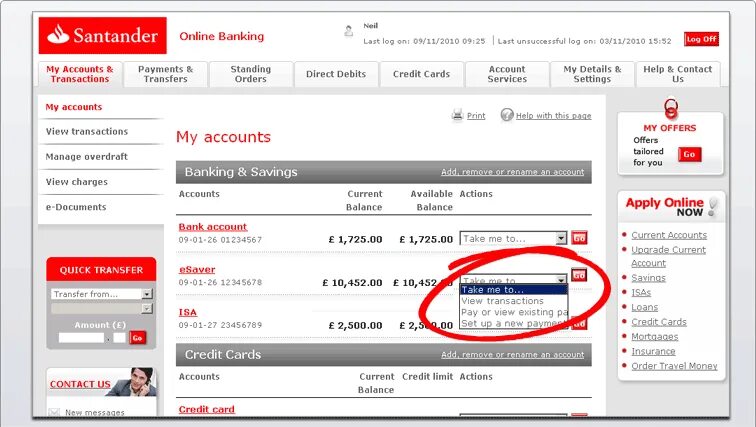
Task: Open Loans link
Action: [x=645, y=307]
